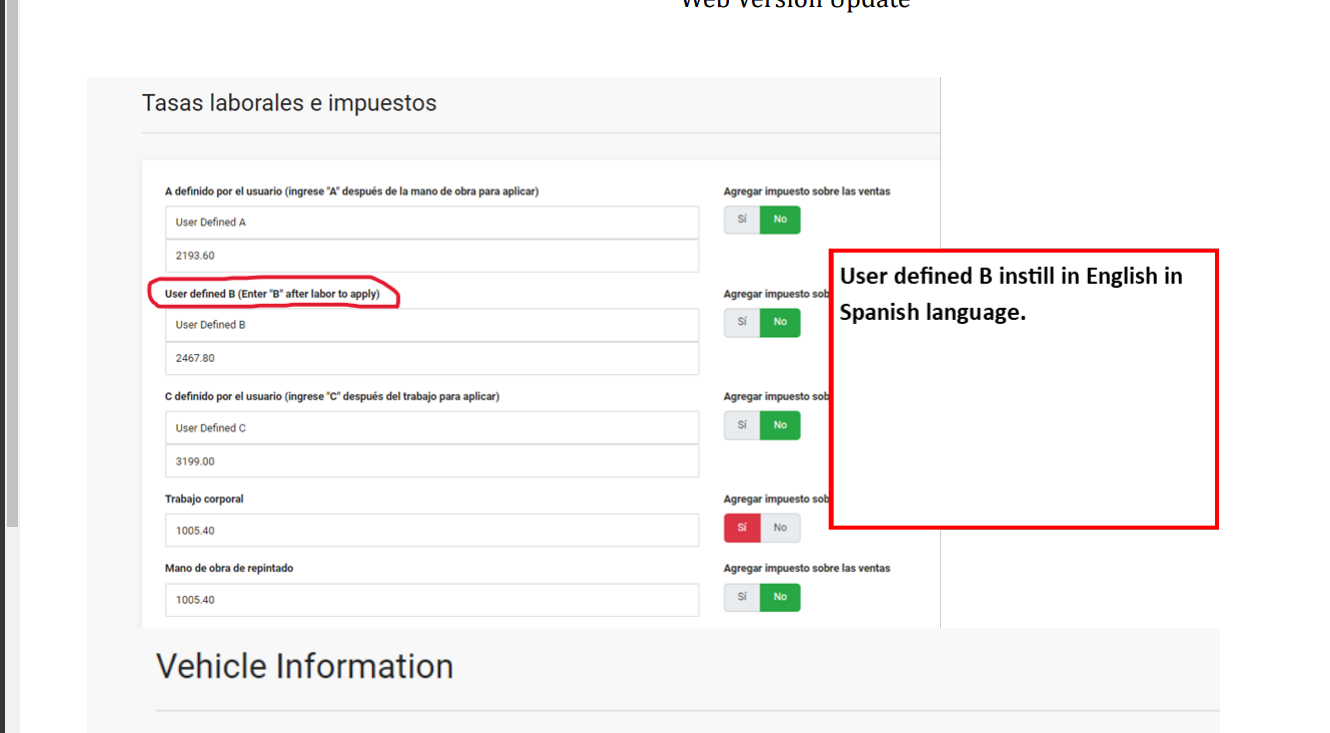Select No for User Defined A sales tax
Viewport: 1330px width, 733px height.
pos(780,219)
